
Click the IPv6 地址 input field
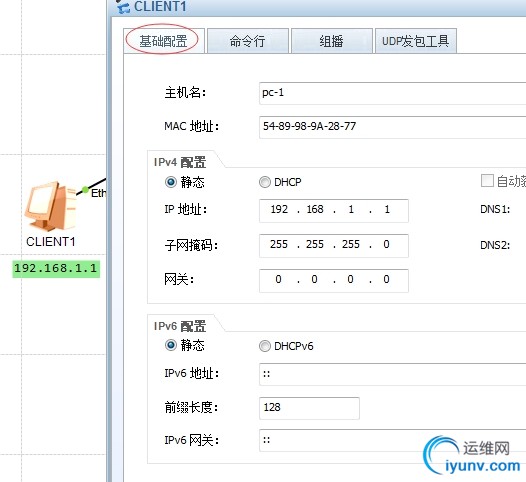tap(392, 374)
